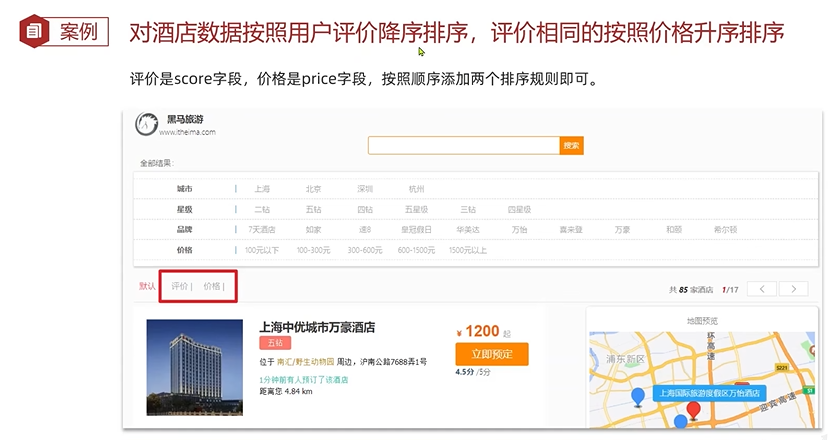Filter city by 杭州
This screenshot has width=832, height=440.
tap(416, 189)
